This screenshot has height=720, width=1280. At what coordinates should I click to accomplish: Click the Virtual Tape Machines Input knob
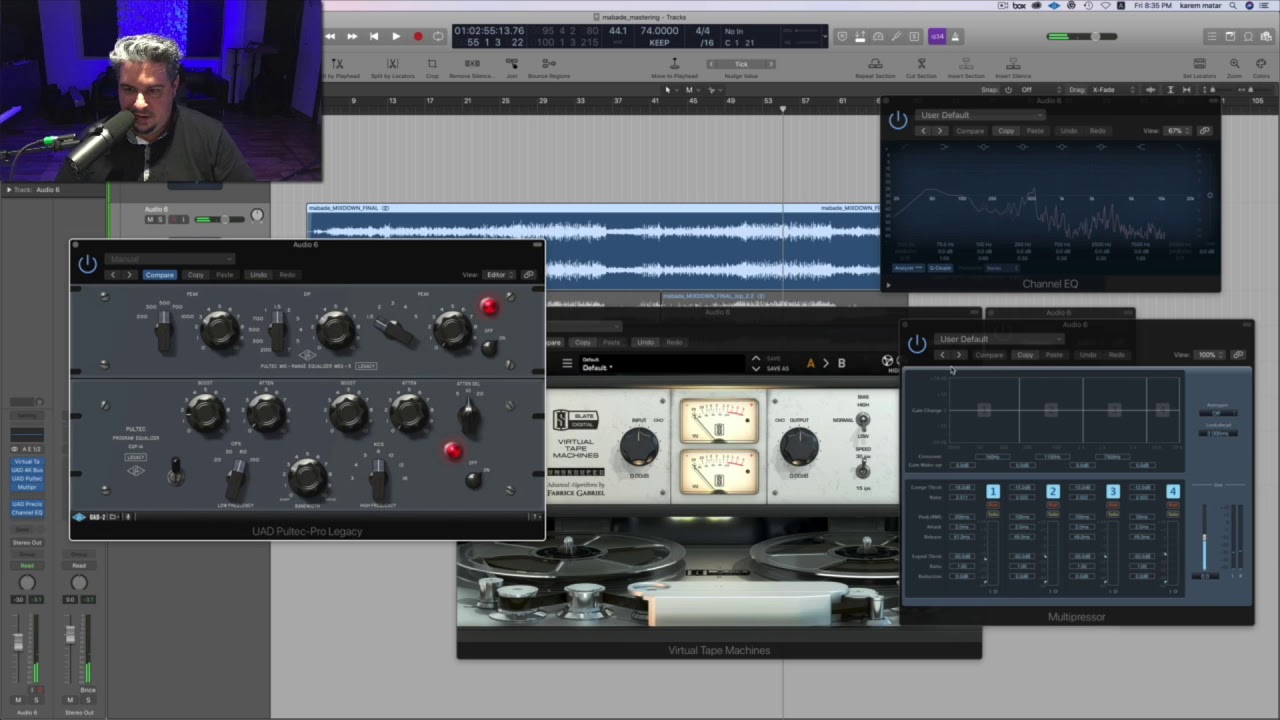[x=639, y=445]
